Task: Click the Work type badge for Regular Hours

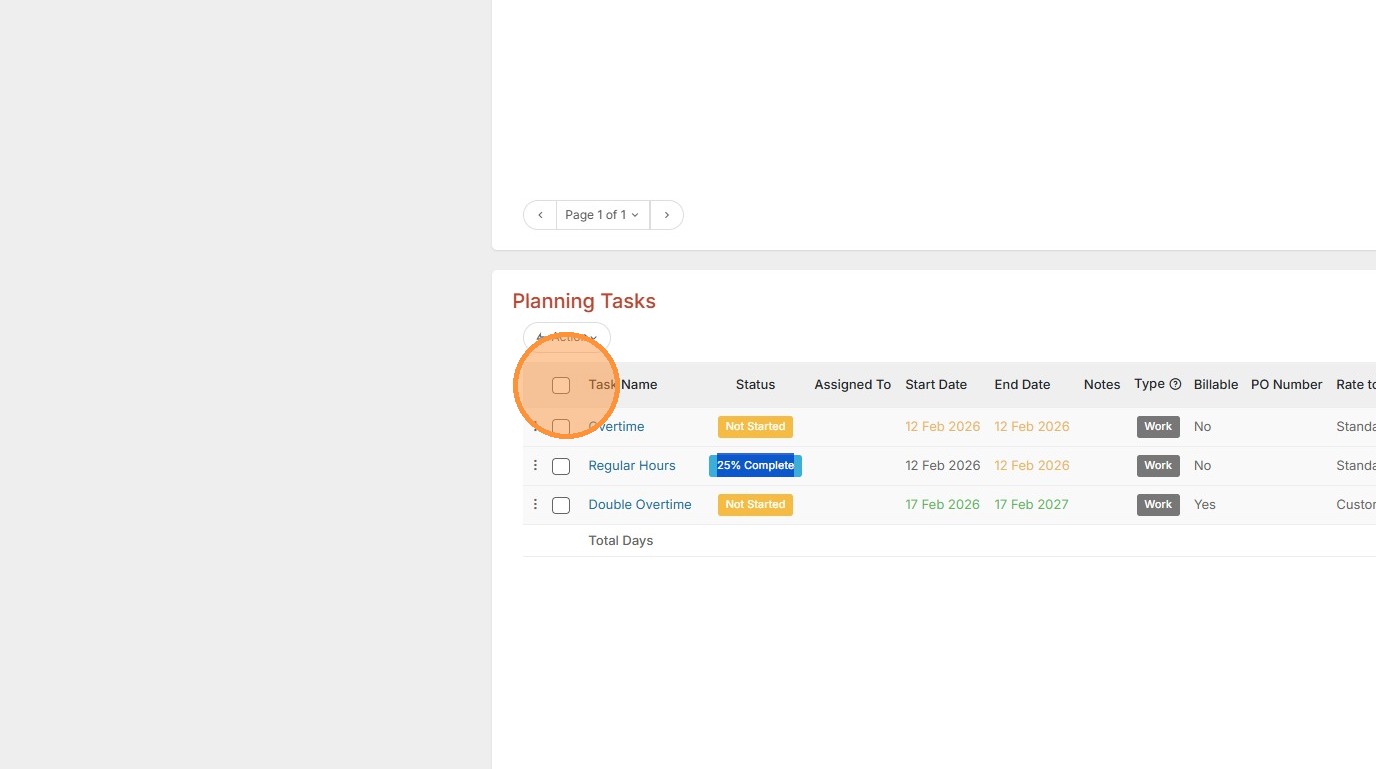Action: point(1158,466)
